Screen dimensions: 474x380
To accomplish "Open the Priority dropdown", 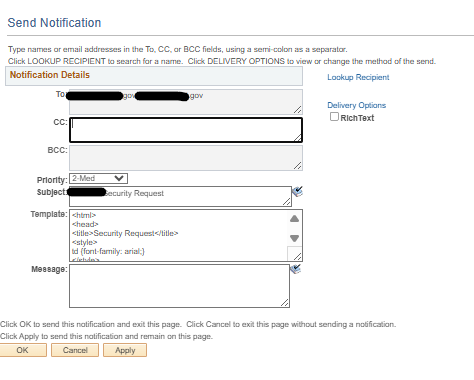I will pyautogui.click(x=98, y=178).
